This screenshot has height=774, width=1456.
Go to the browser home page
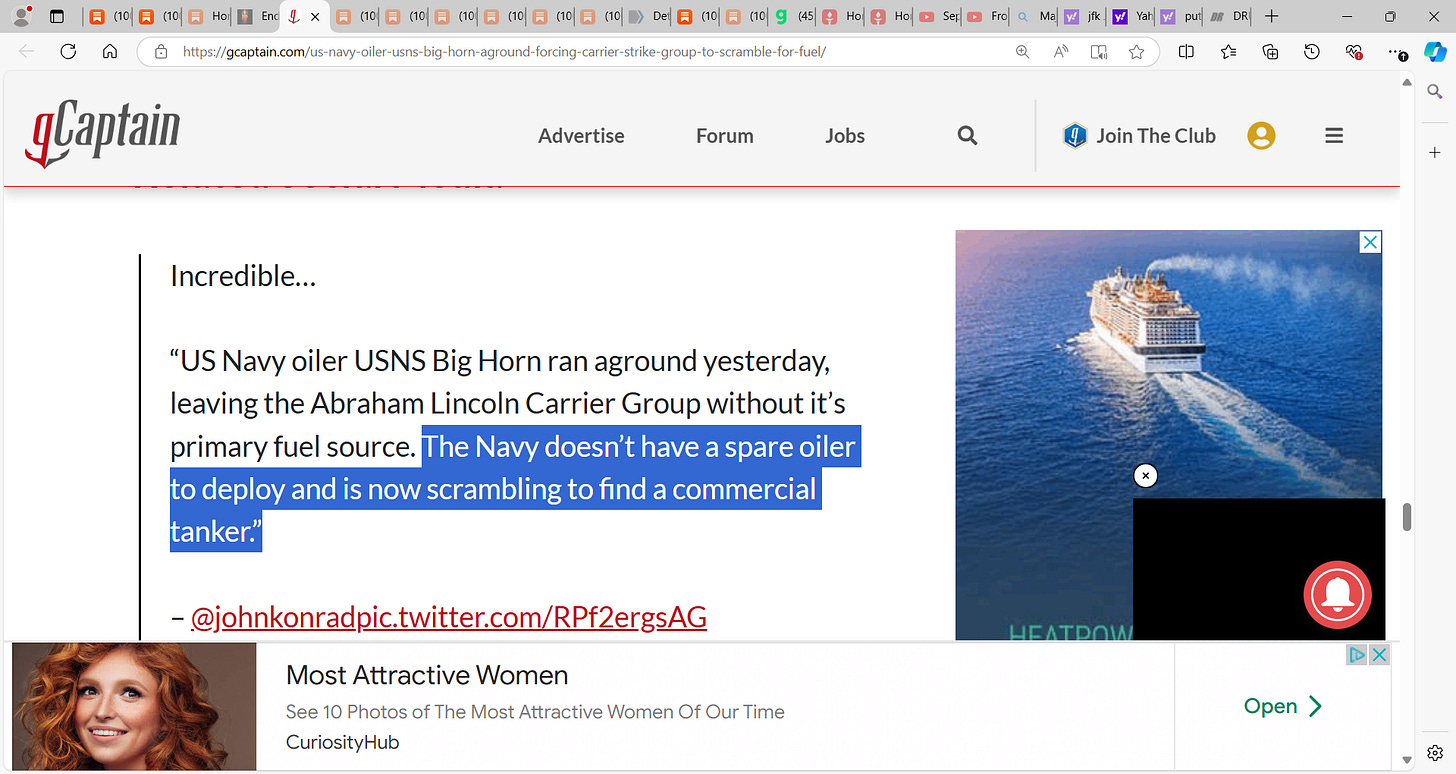[110, 52]
